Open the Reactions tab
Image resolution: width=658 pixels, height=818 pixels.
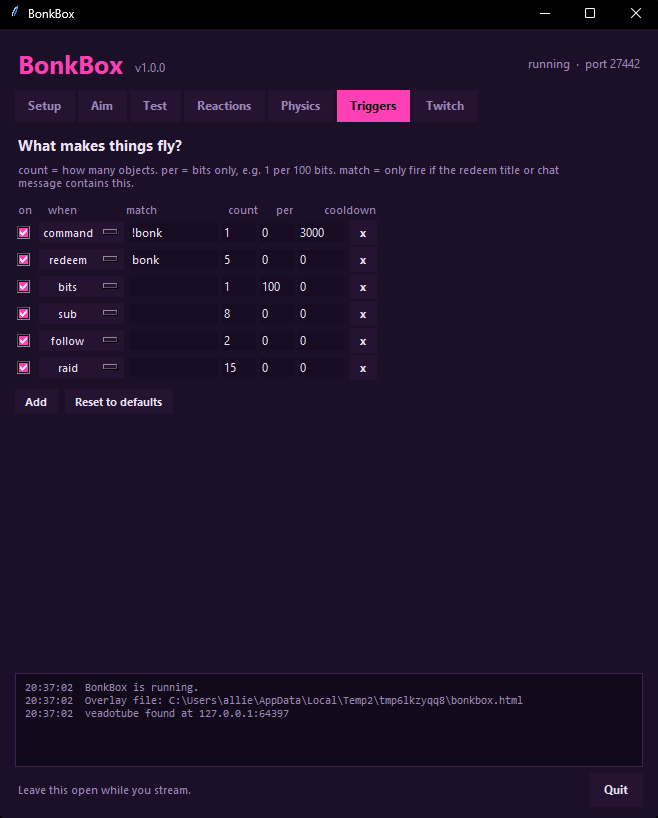(224, 106)
